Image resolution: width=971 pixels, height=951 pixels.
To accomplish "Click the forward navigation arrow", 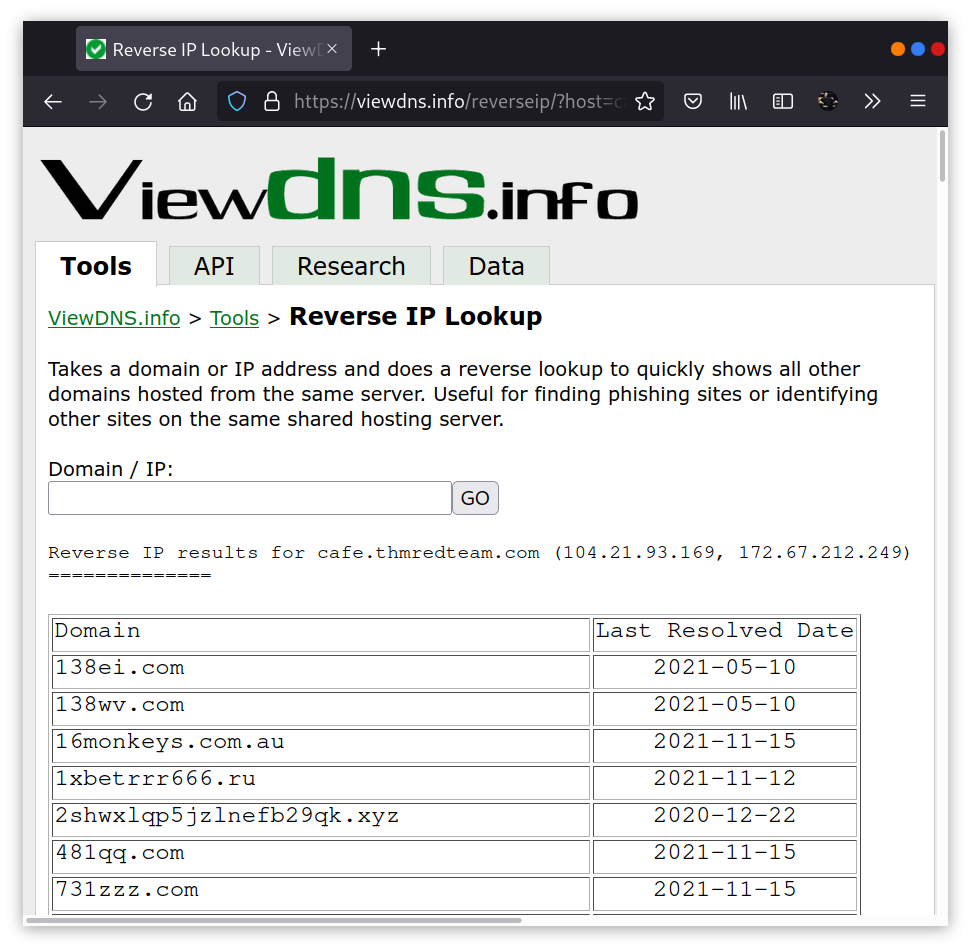I will pos(98,102).
